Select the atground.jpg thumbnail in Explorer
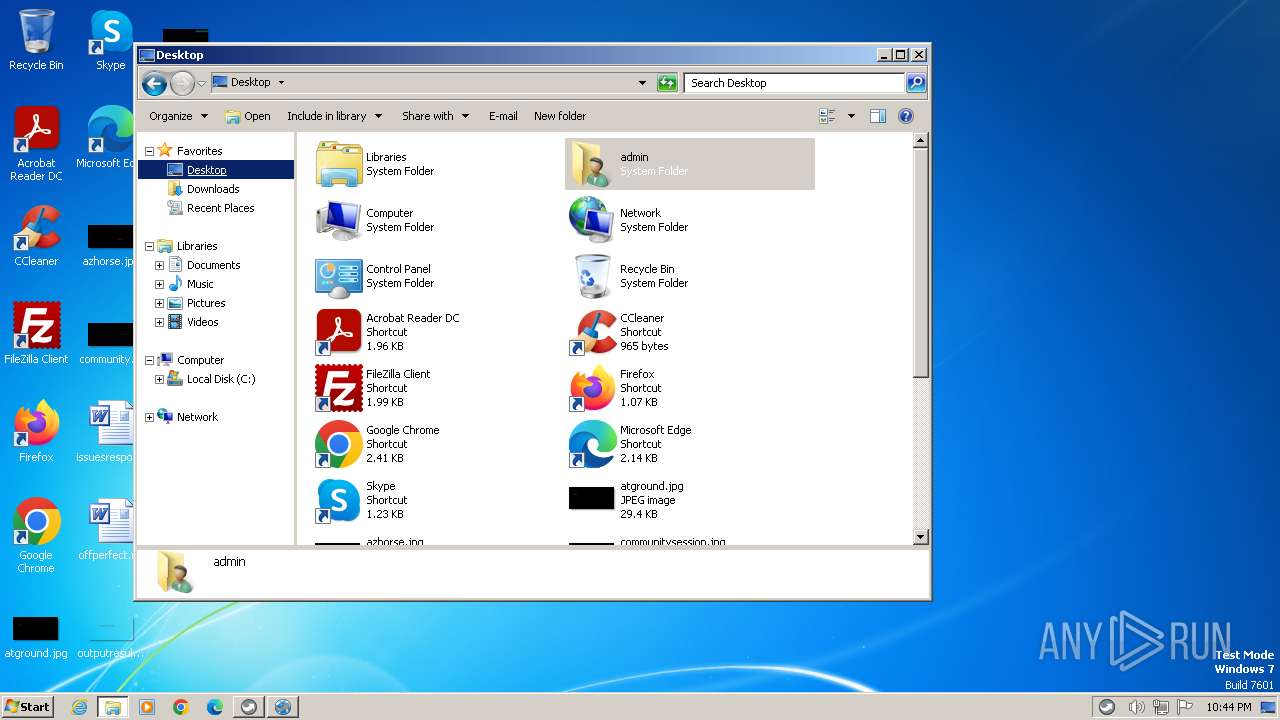Screen dimensions: 1280x720 [591, 498]
